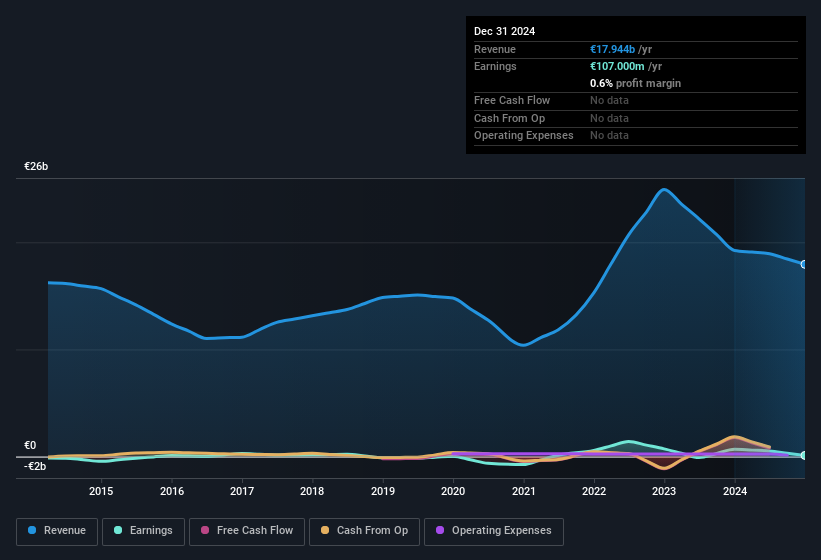821x560 pixels.
Task: Click the 2019 x-axis label
Action: (x=383, y=491)
